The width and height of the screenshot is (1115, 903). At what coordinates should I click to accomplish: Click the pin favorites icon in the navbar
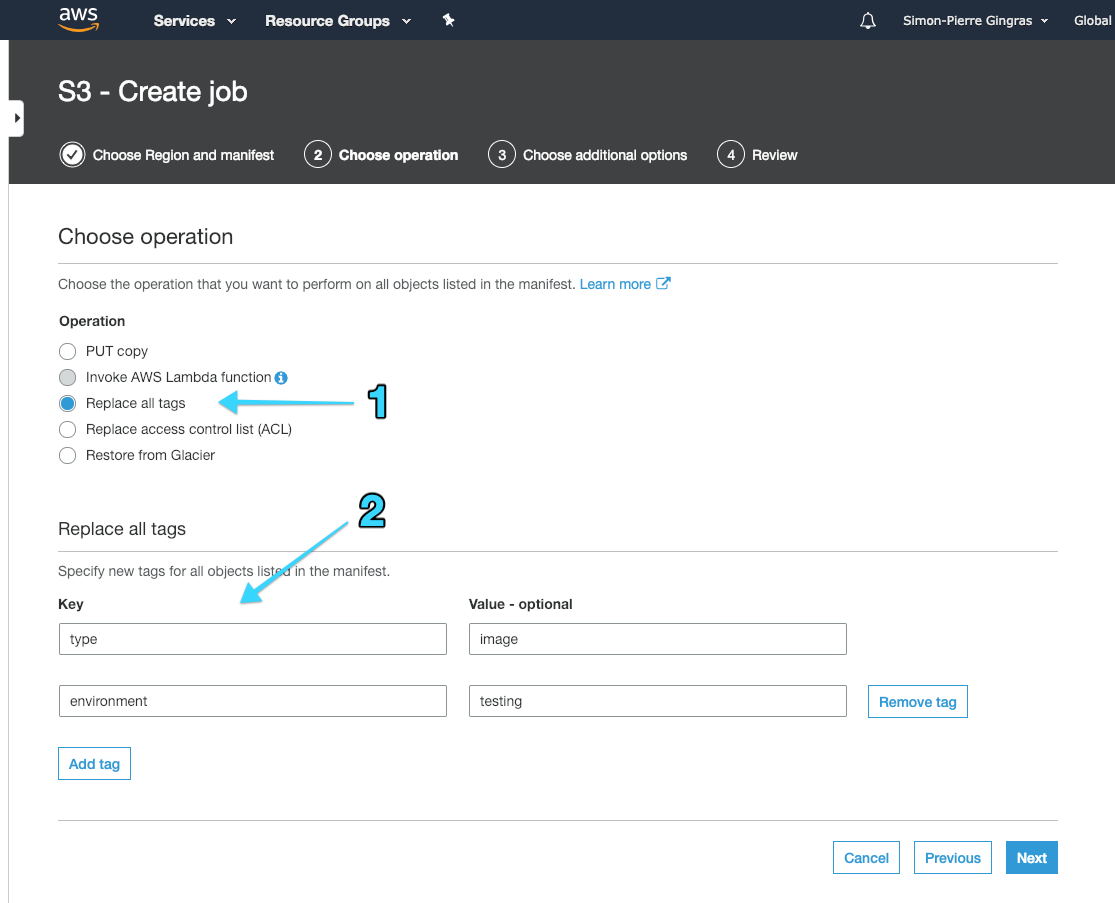(448, 20)
